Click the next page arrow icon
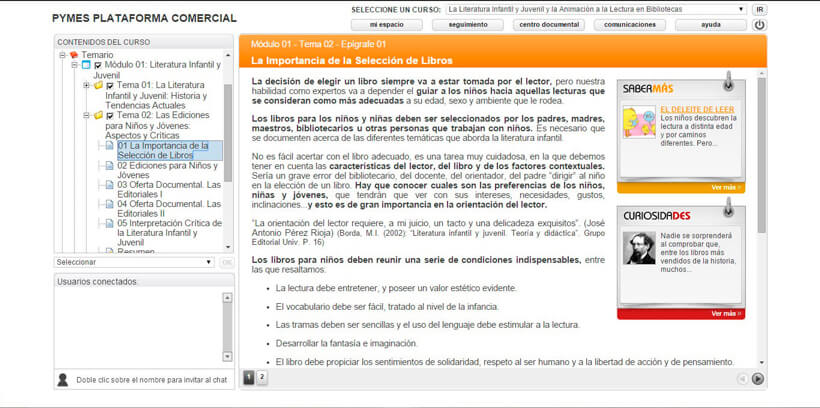Viewport: 820px width, 408px height. (757, 379)
